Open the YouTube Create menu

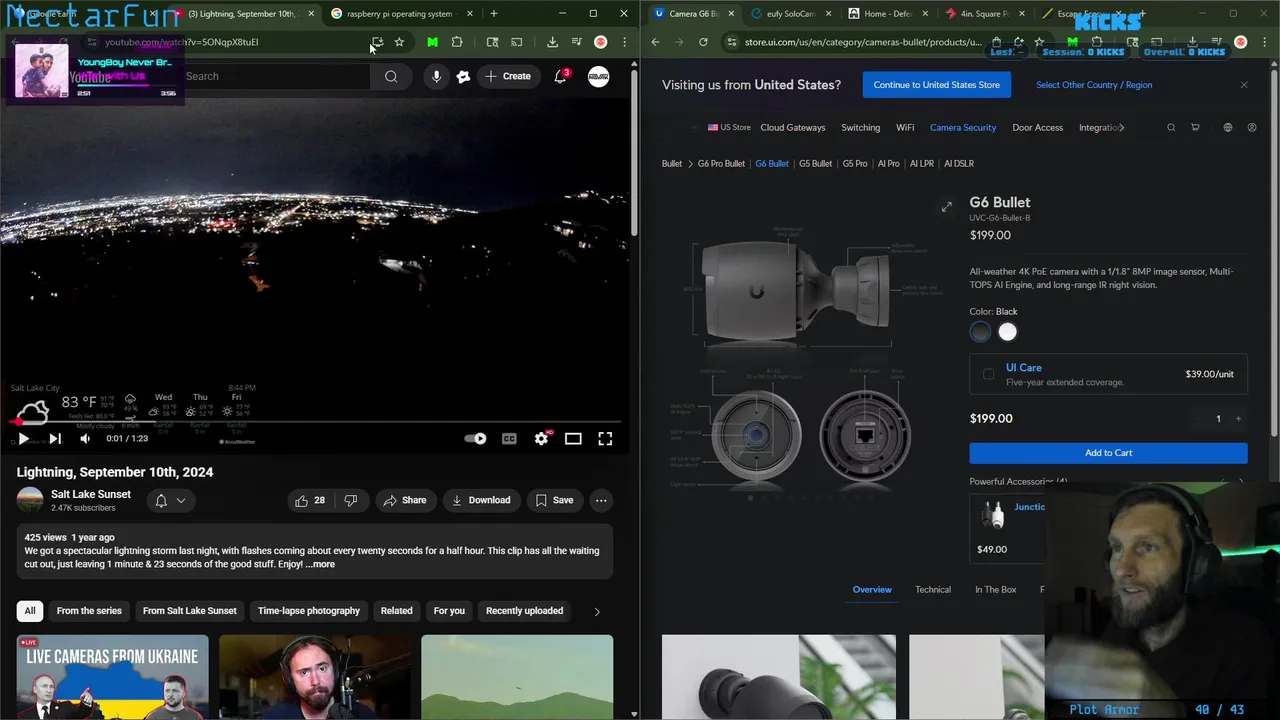click(x=508, y=76)
